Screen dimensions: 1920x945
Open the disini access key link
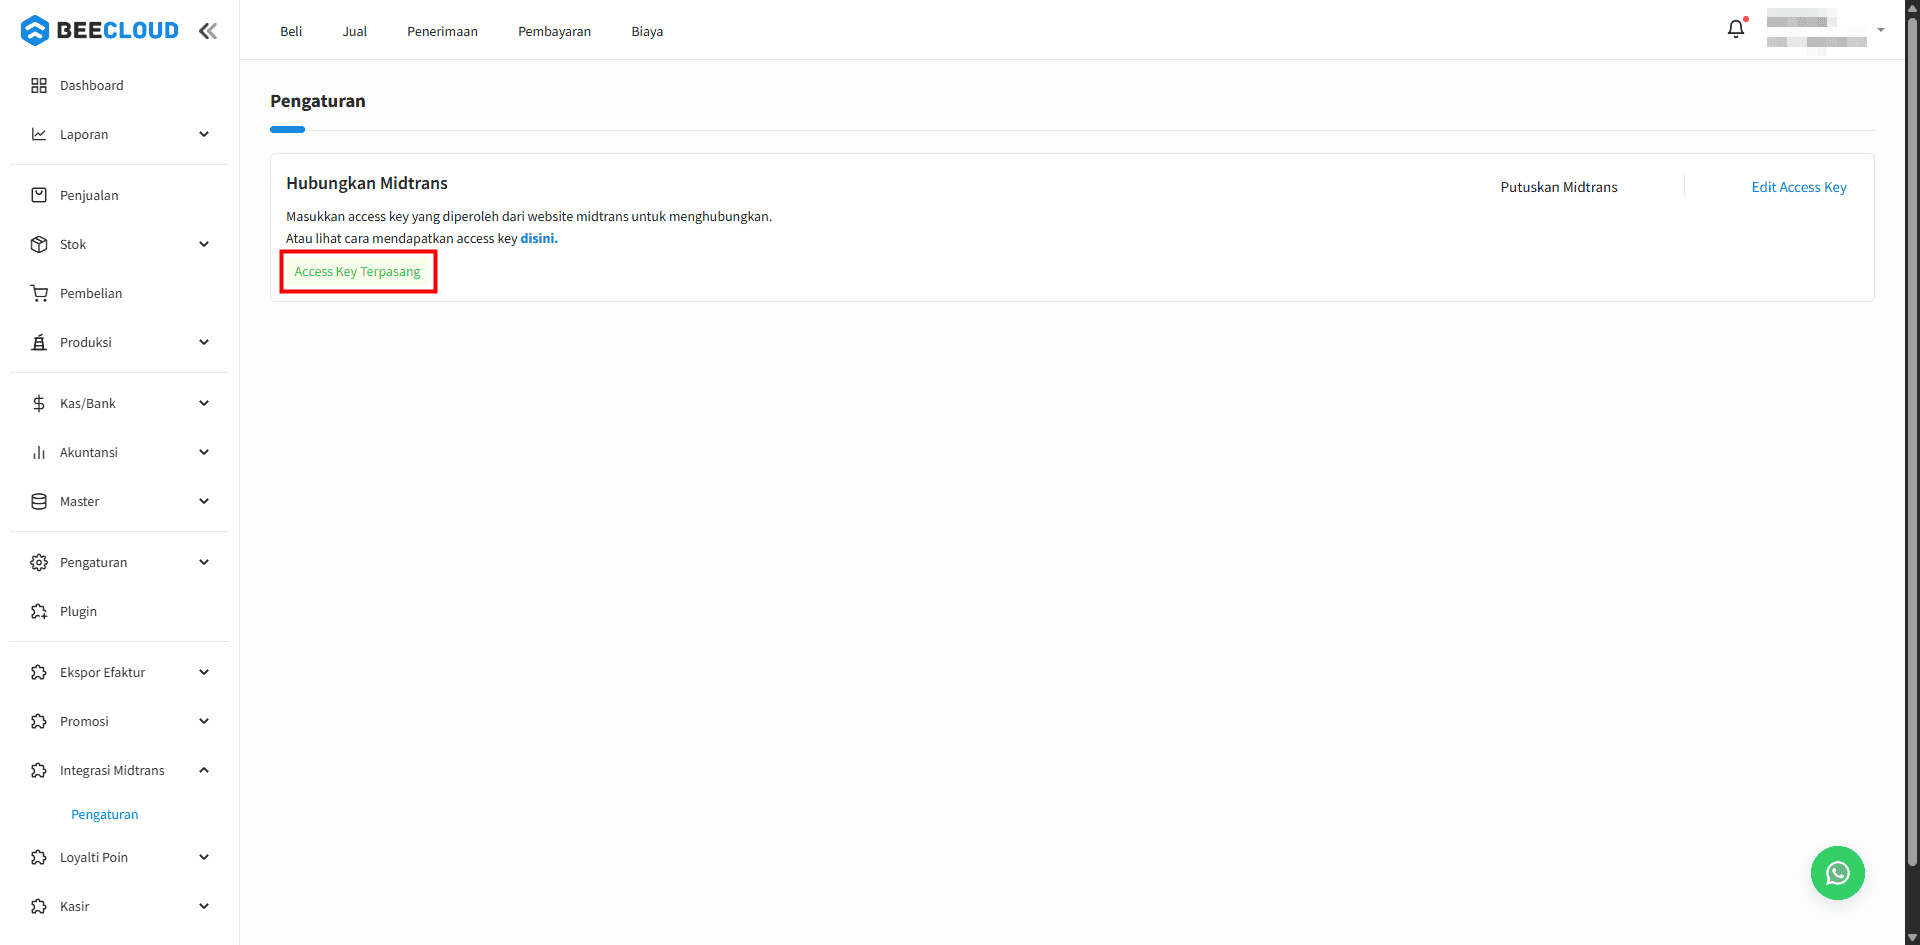(539, 239)
